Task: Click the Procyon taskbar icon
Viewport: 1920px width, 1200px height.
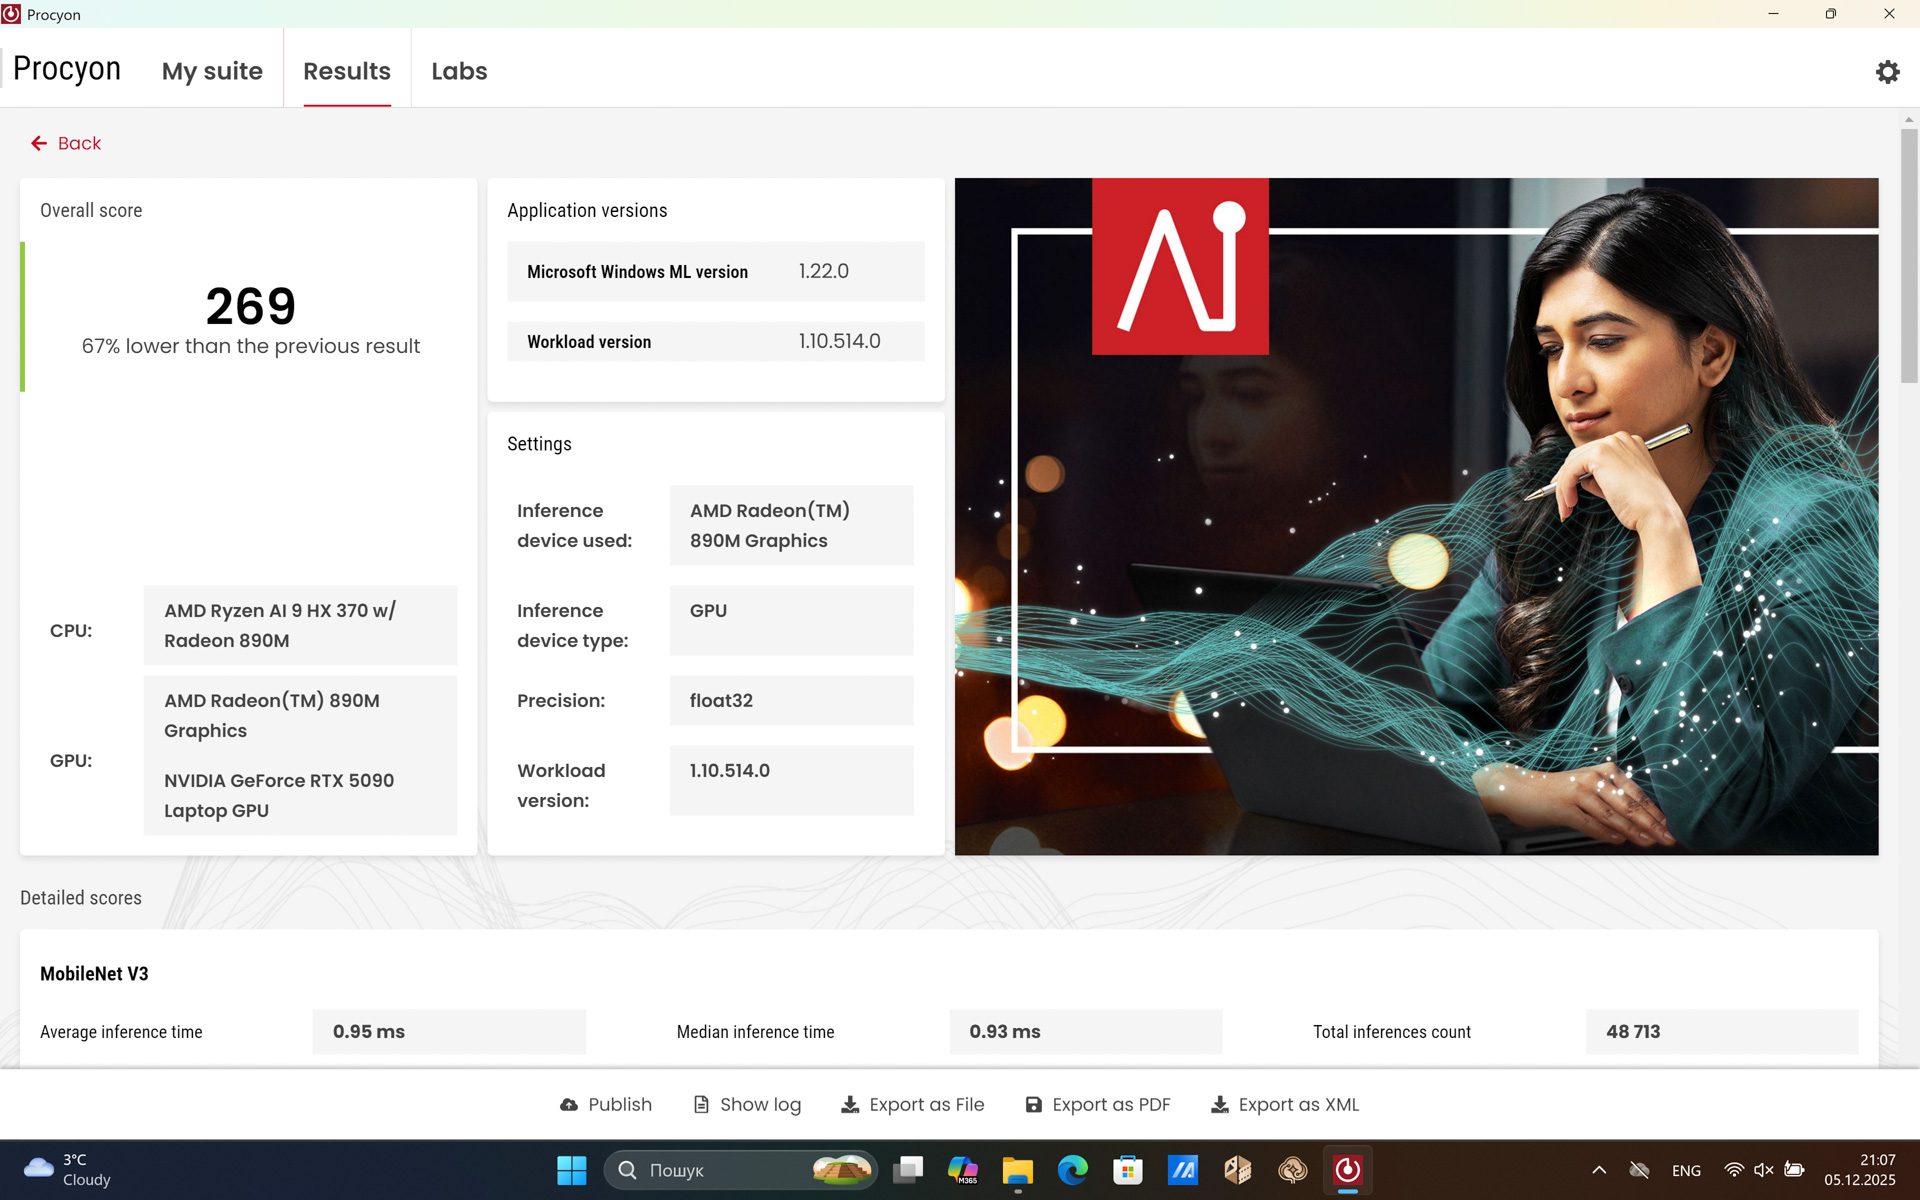Action: 1348,1170
